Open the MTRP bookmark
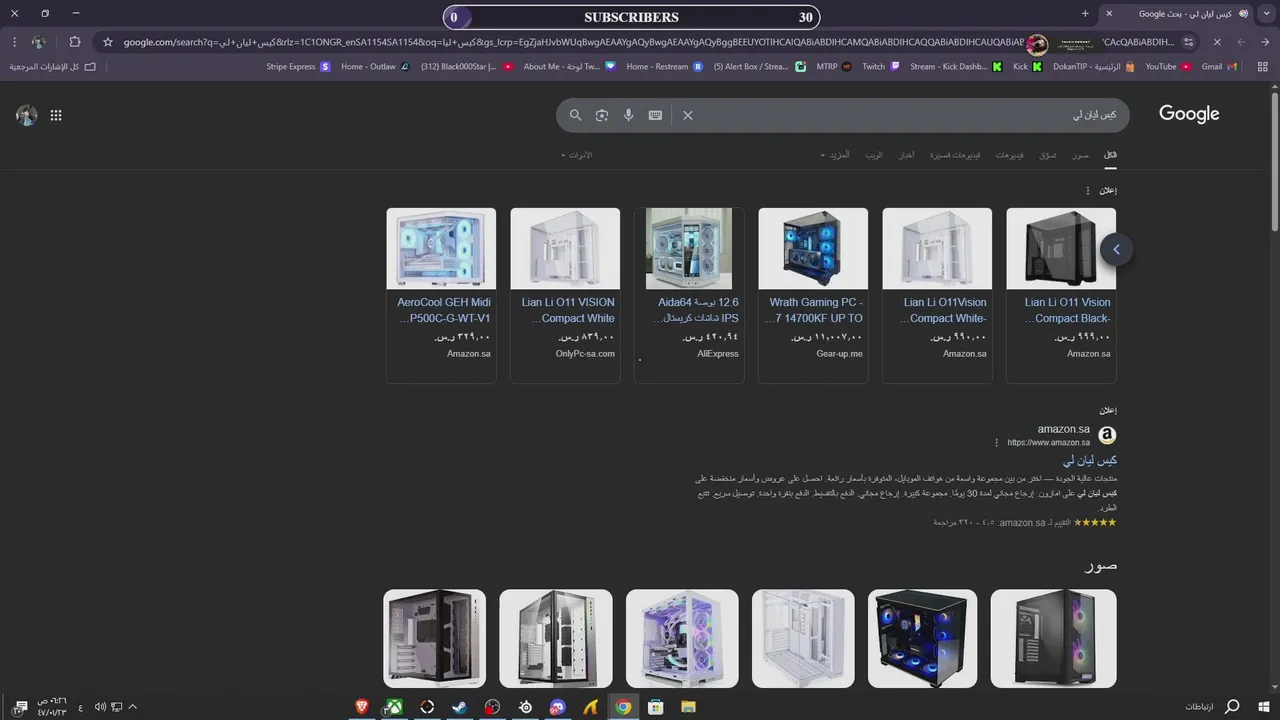This screenshot has width=1280, height=720. [833, 67]
